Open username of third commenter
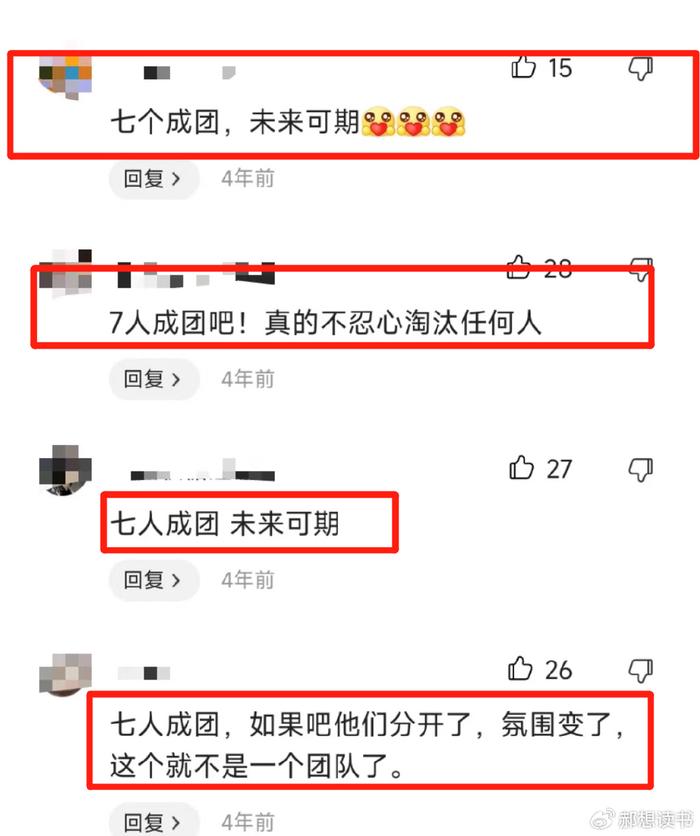Image resolution: width=700 pixels, height=836 pixels. click(203, 471)
